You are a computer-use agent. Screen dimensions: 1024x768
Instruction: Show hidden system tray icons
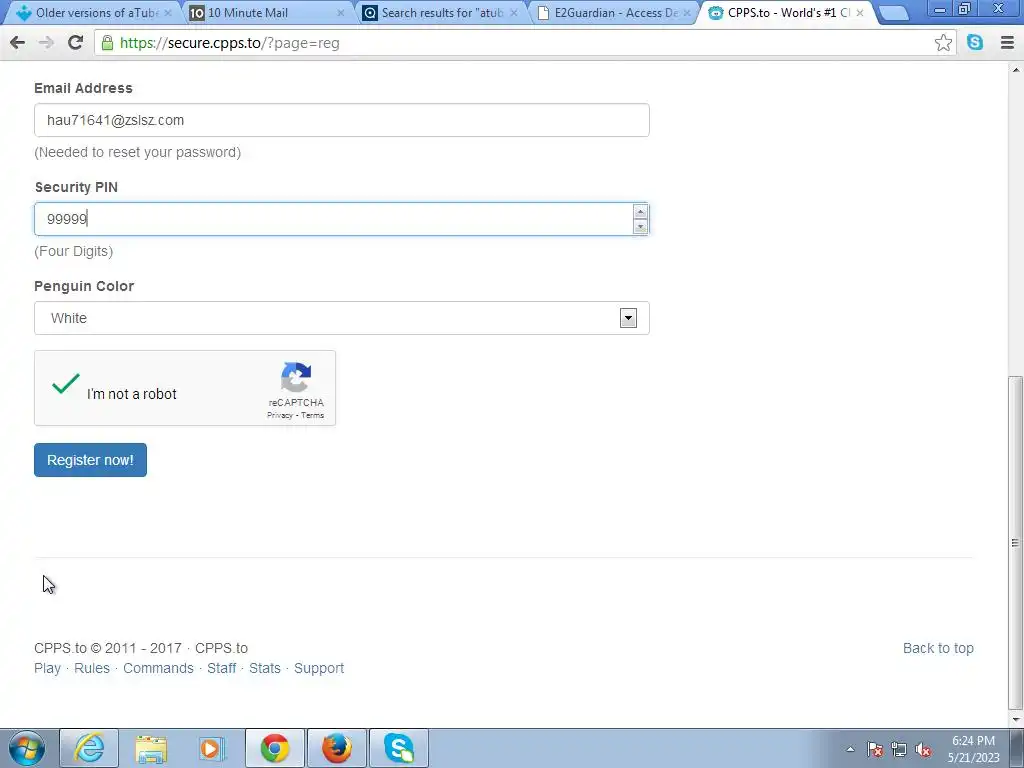tap(850, 749)
